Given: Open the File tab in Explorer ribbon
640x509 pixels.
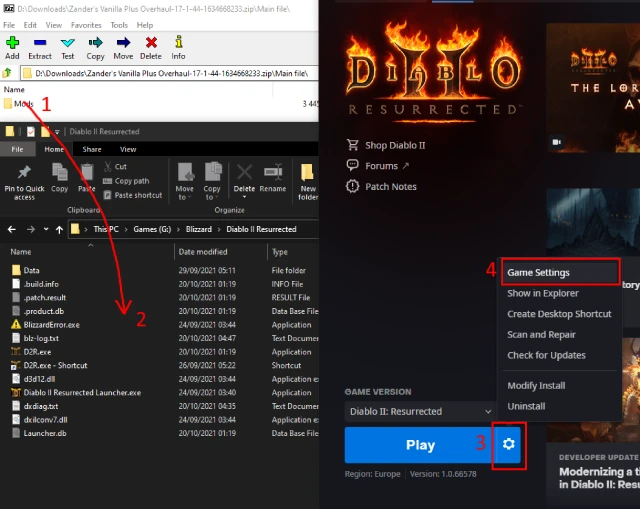Looking at the screenshot, I should coord(17,149).
